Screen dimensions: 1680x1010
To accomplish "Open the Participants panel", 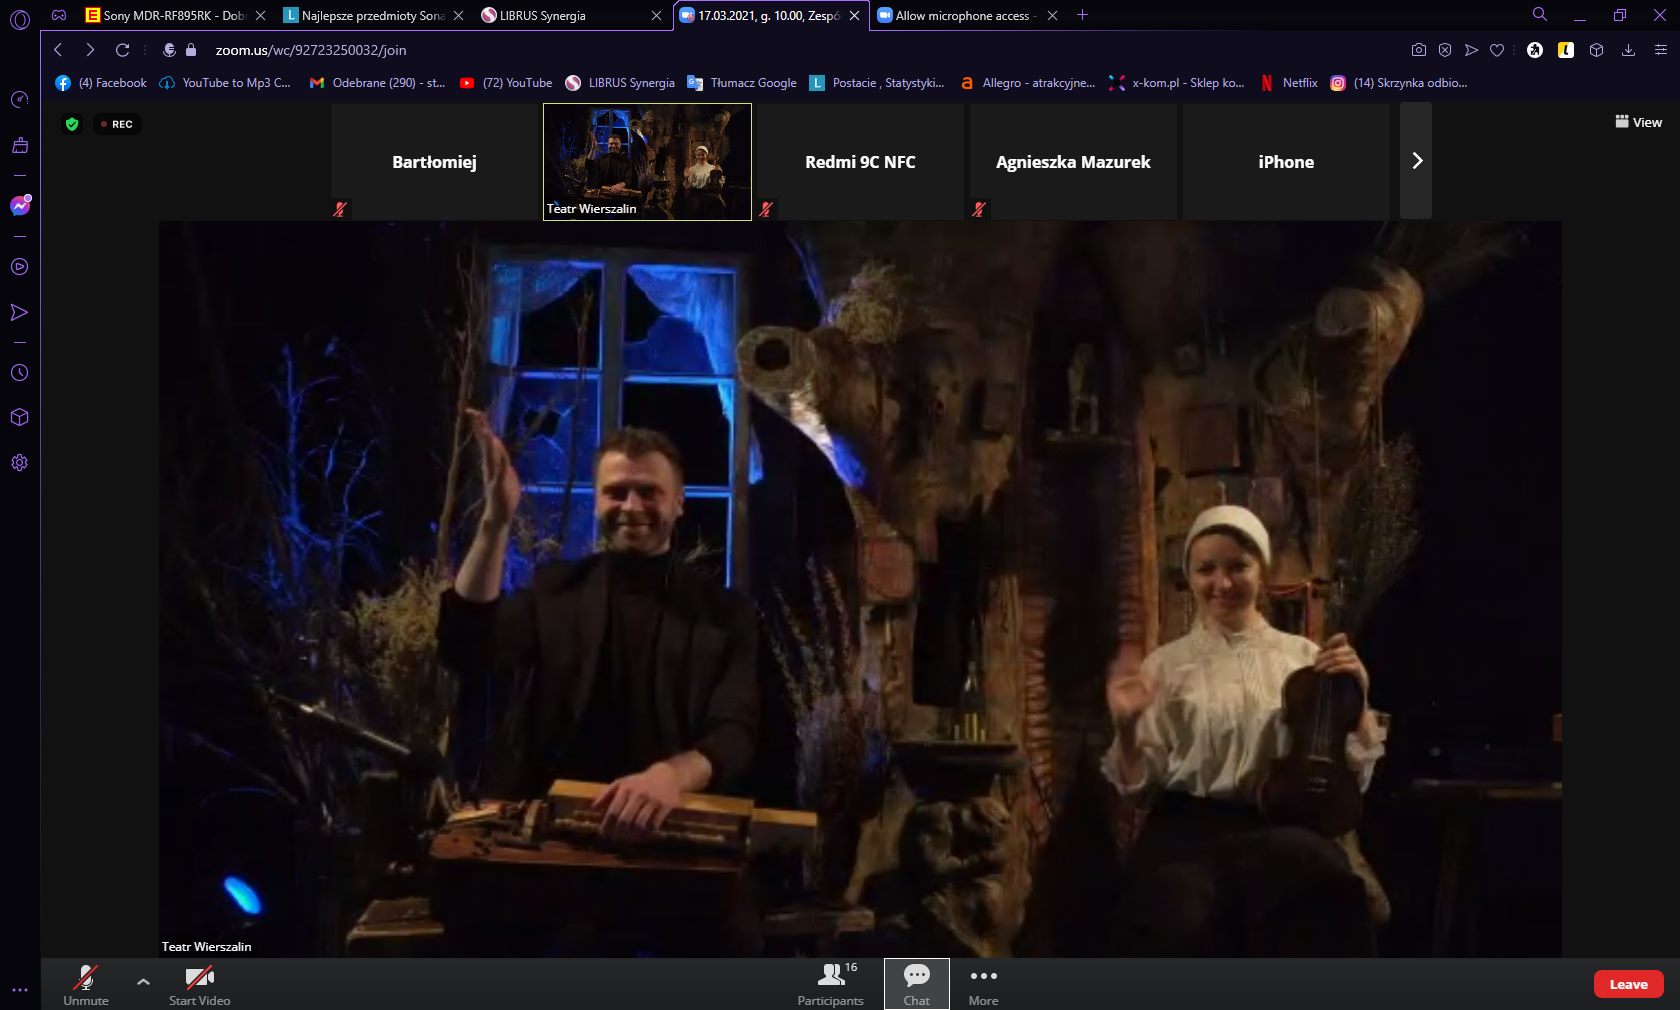I will click(830, 984).
